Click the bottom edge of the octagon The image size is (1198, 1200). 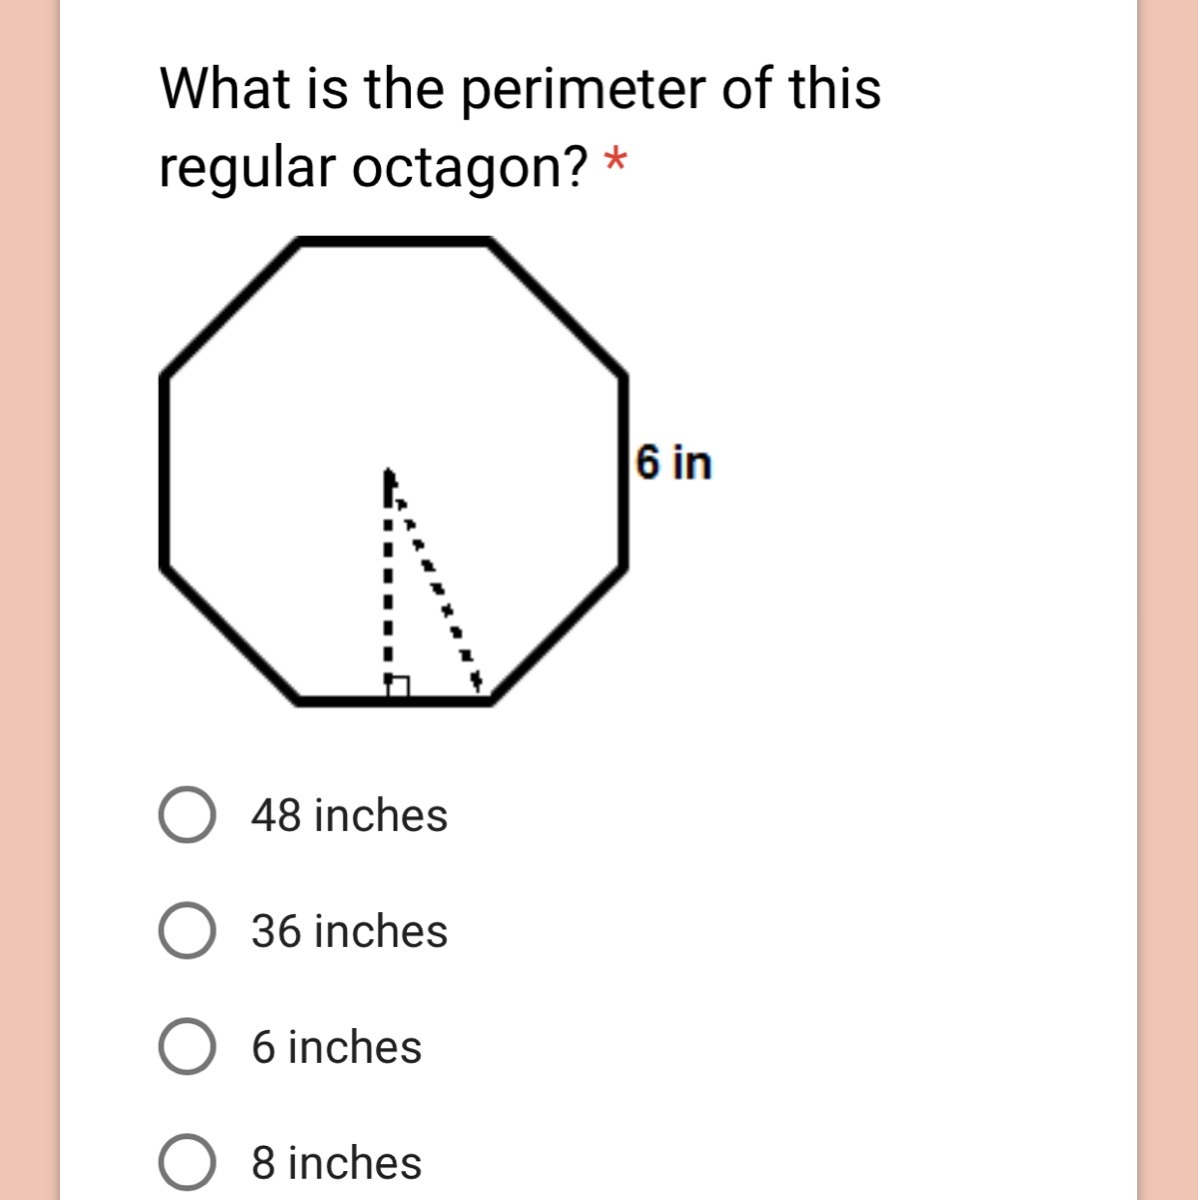tap(394, 700)
